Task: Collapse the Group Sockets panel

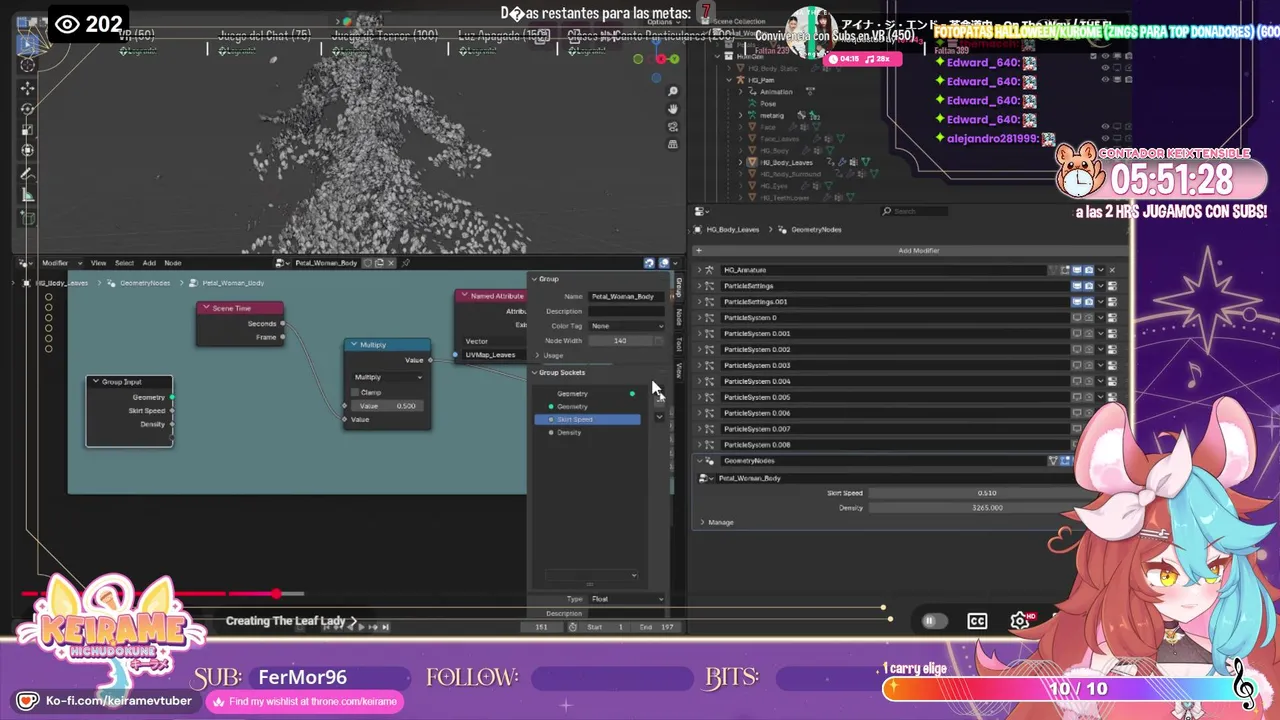Action: click(x=535, y=373)
